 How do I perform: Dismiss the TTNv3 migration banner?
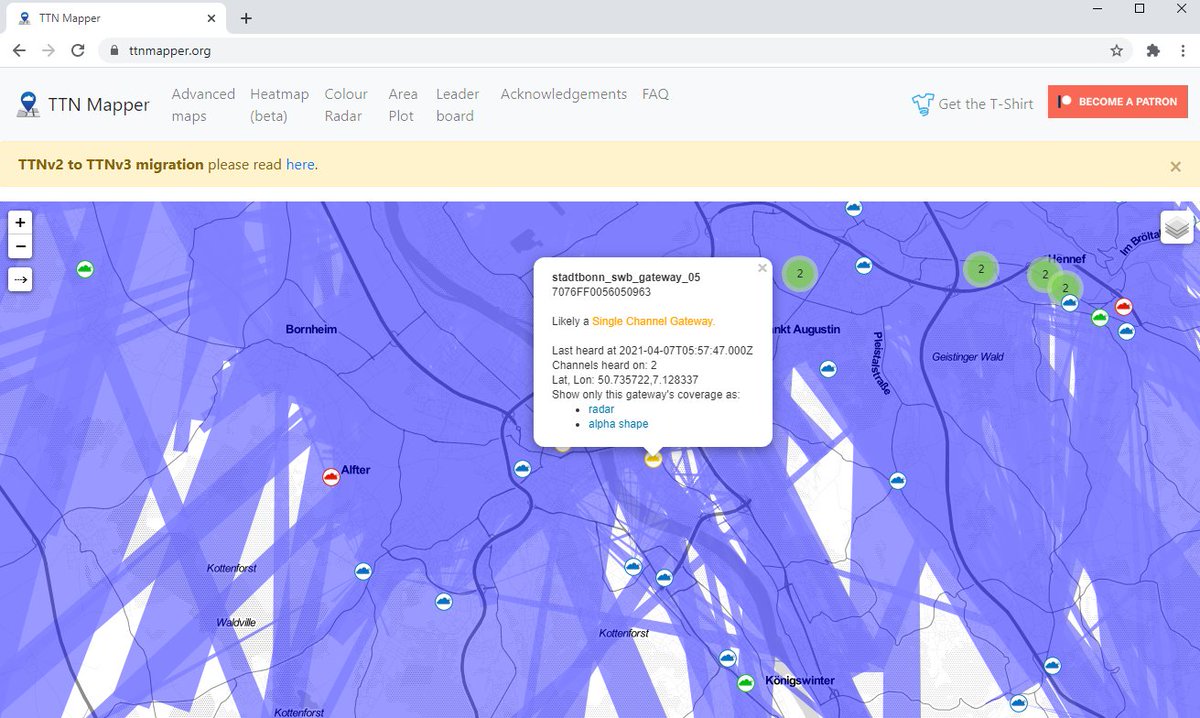1176,166
